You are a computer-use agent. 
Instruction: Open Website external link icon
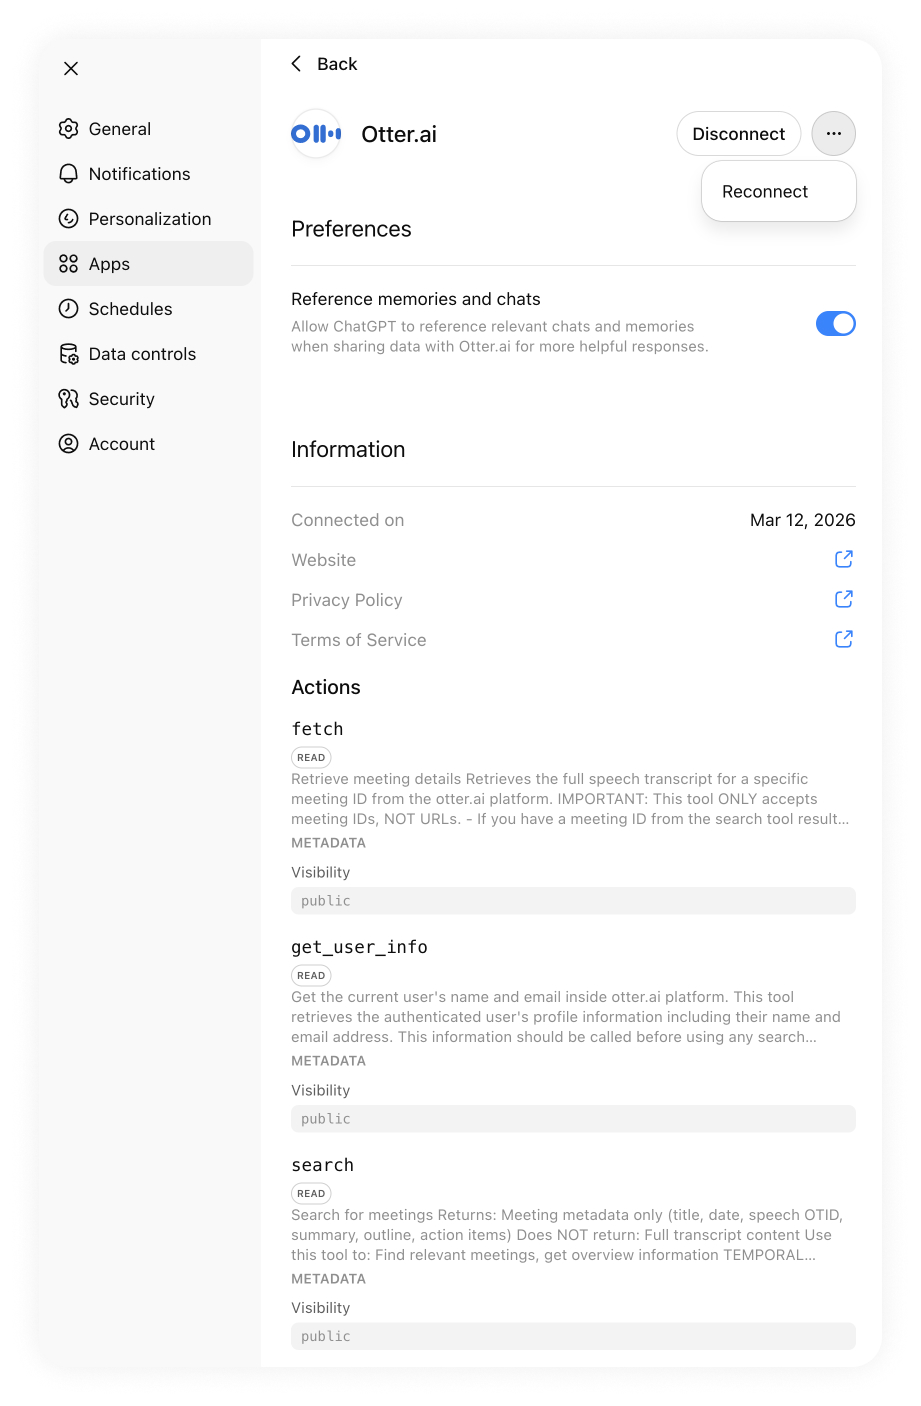point(843,559)
